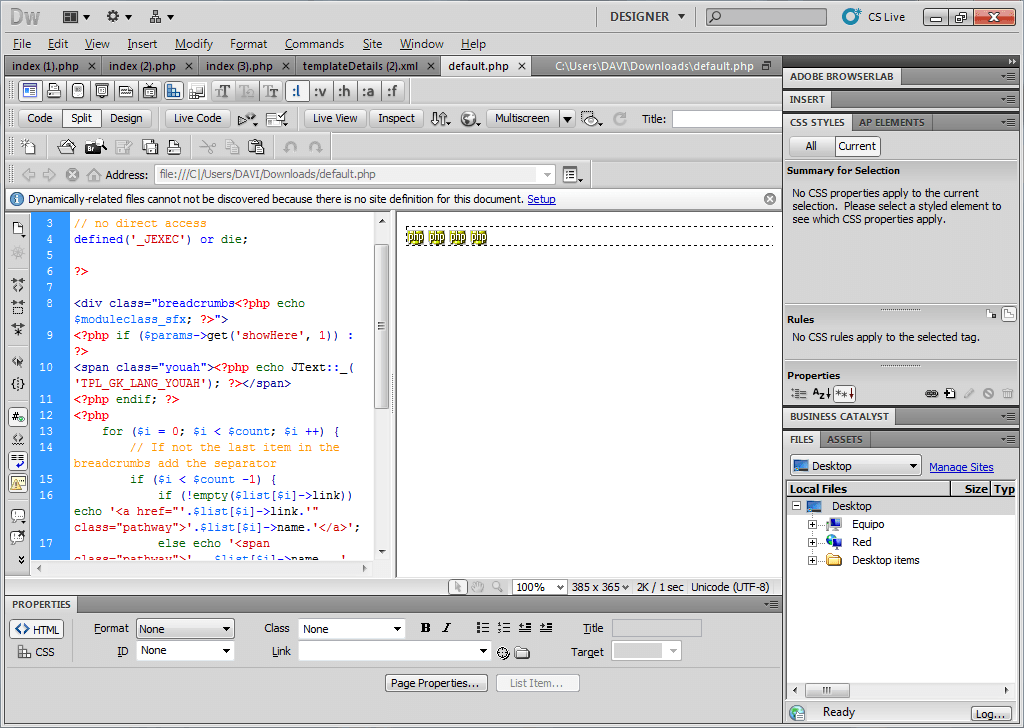Image resolution: width=1024 pixels, height=728 pixels.
Task: Render the page for TV media type
Action: [150, 91]
